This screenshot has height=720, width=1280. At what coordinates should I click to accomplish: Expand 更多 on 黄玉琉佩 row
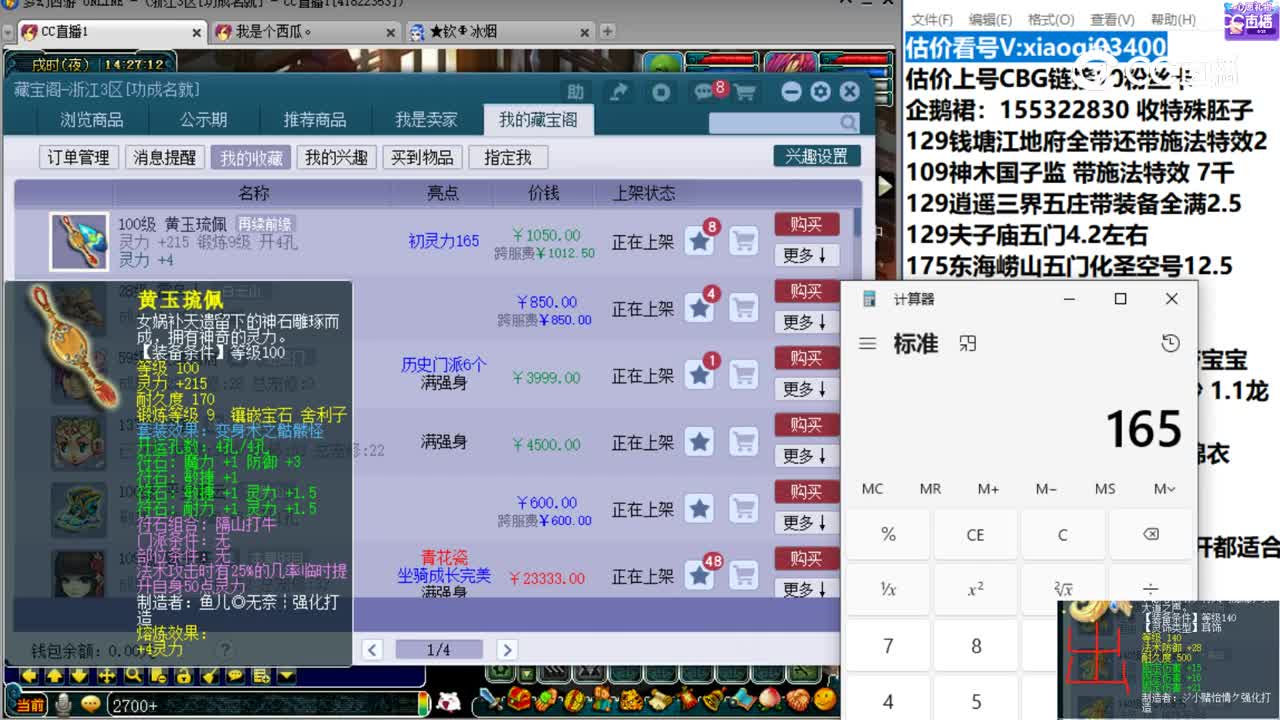pyautogui.click(x=806, y=255)
